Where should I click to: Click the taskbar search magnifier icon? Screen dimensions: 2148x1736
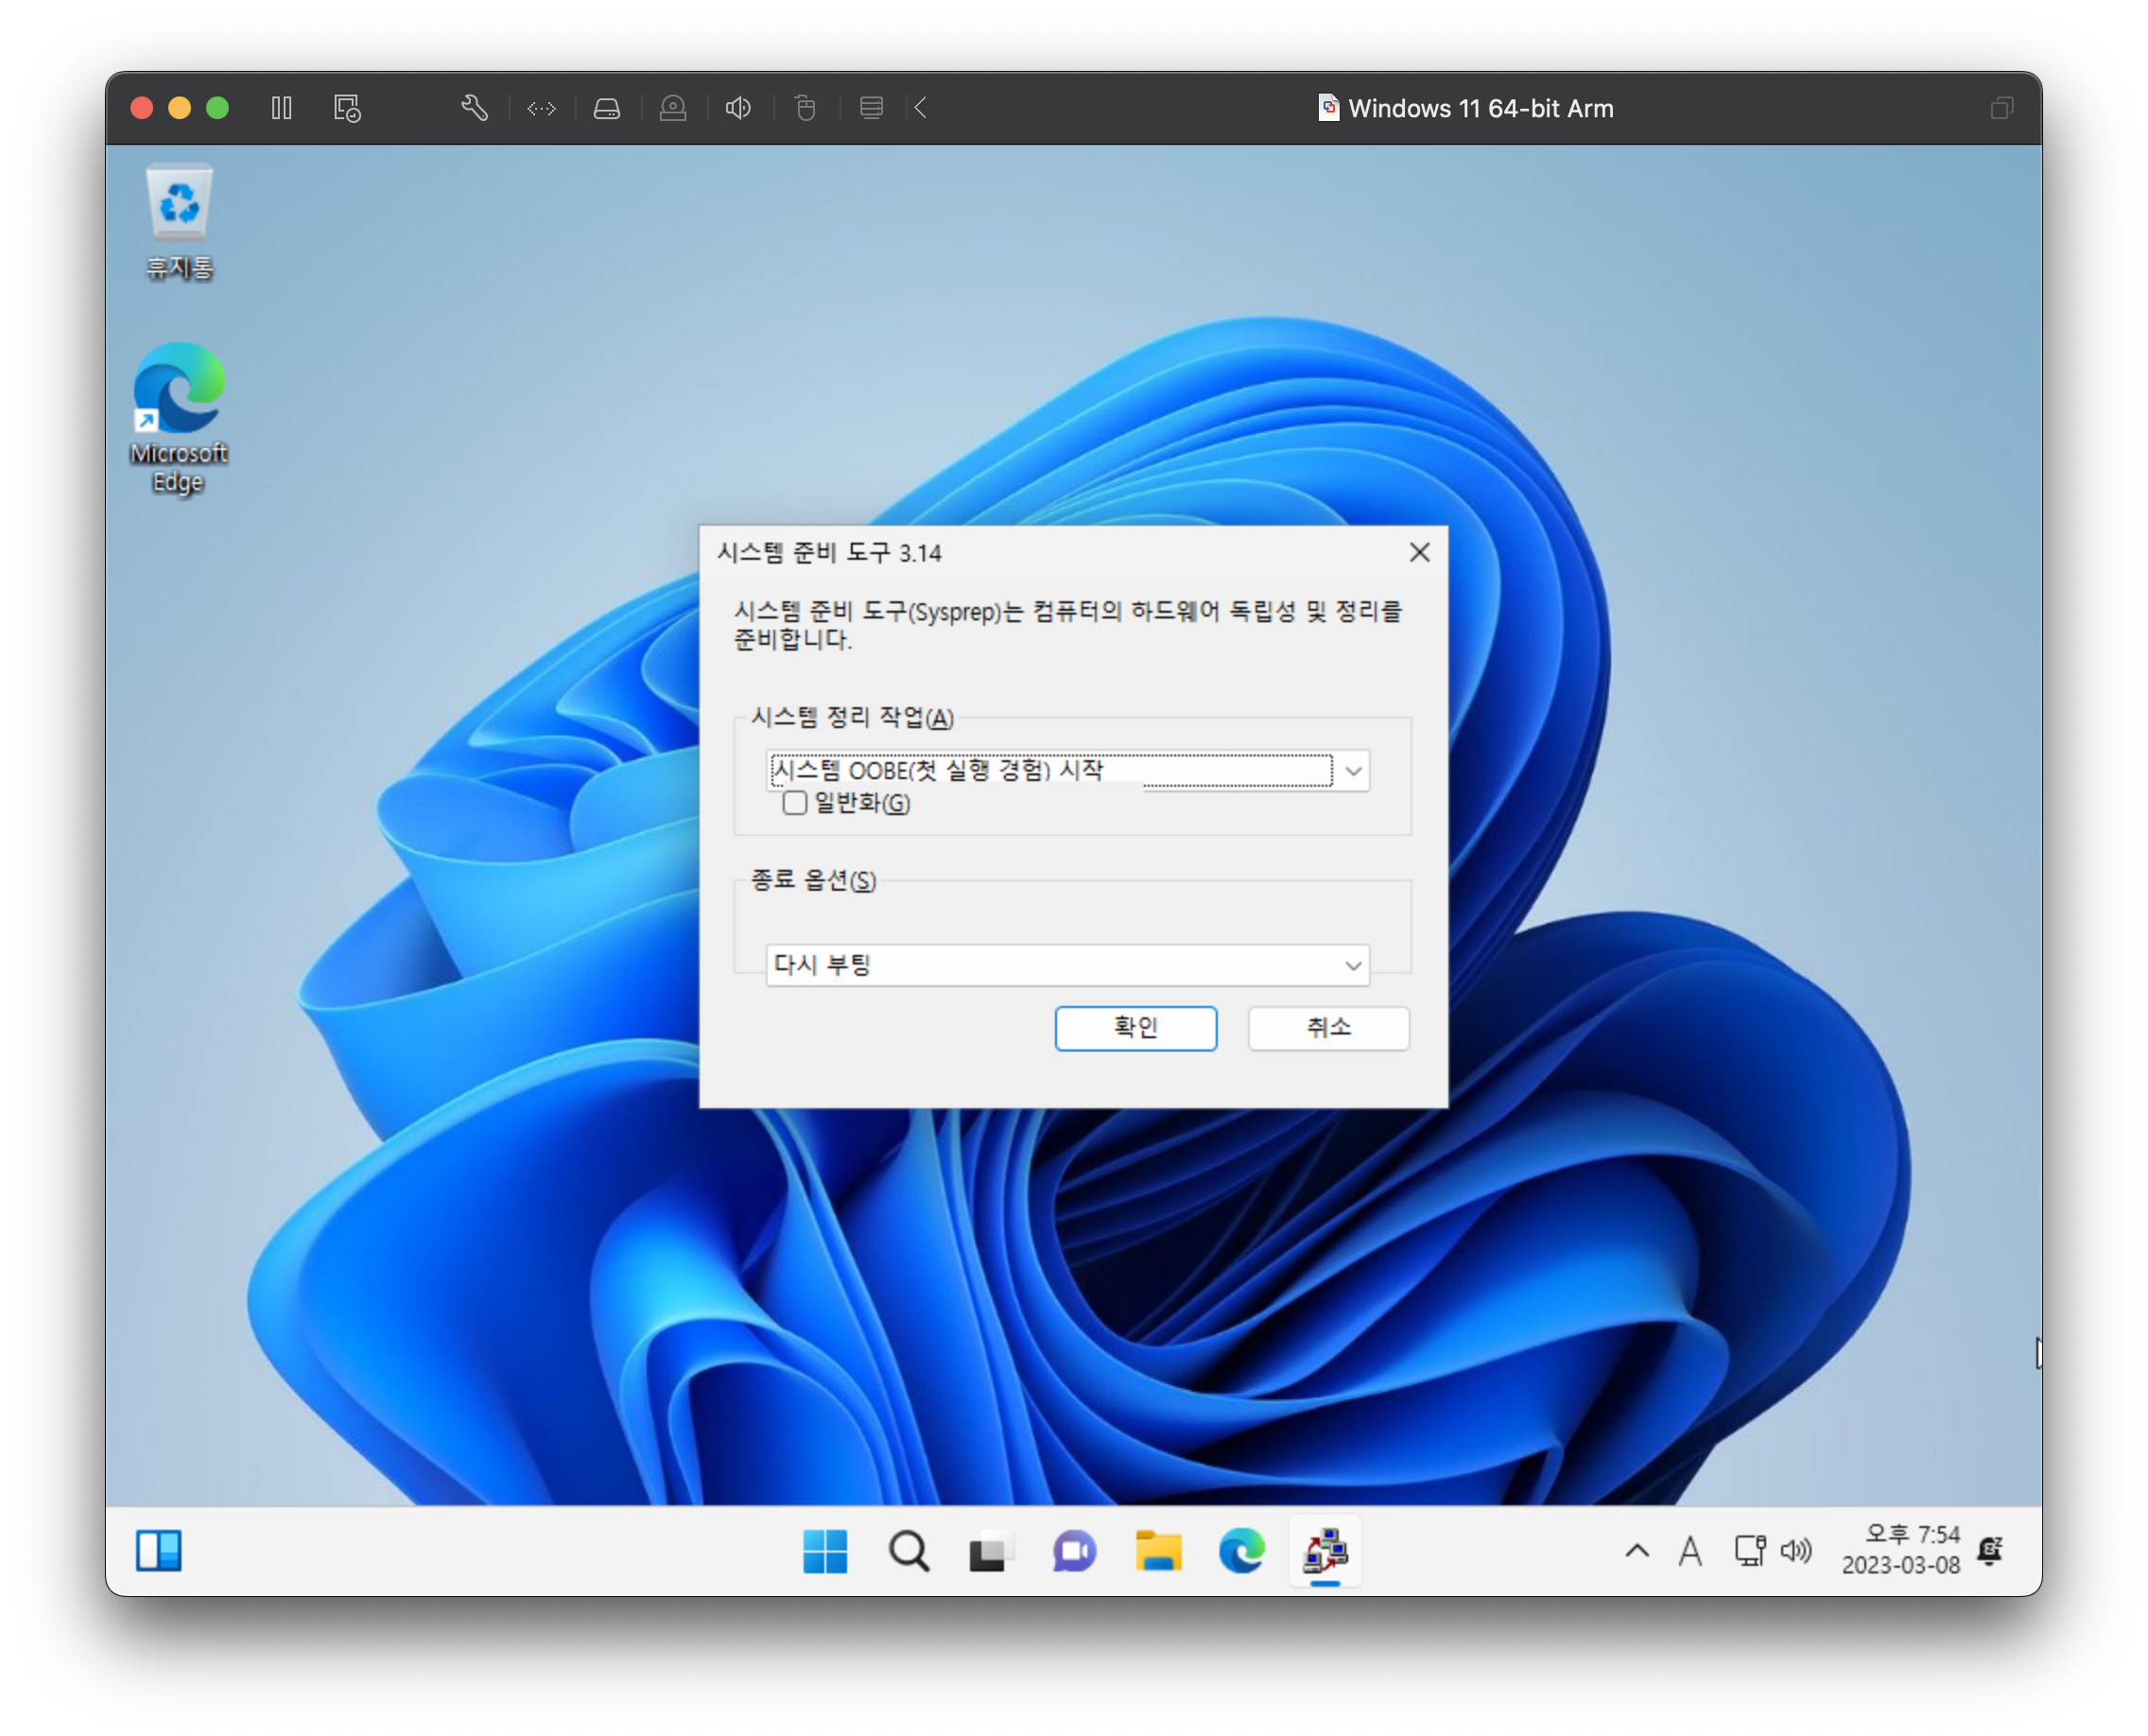tap(908, 1551)
